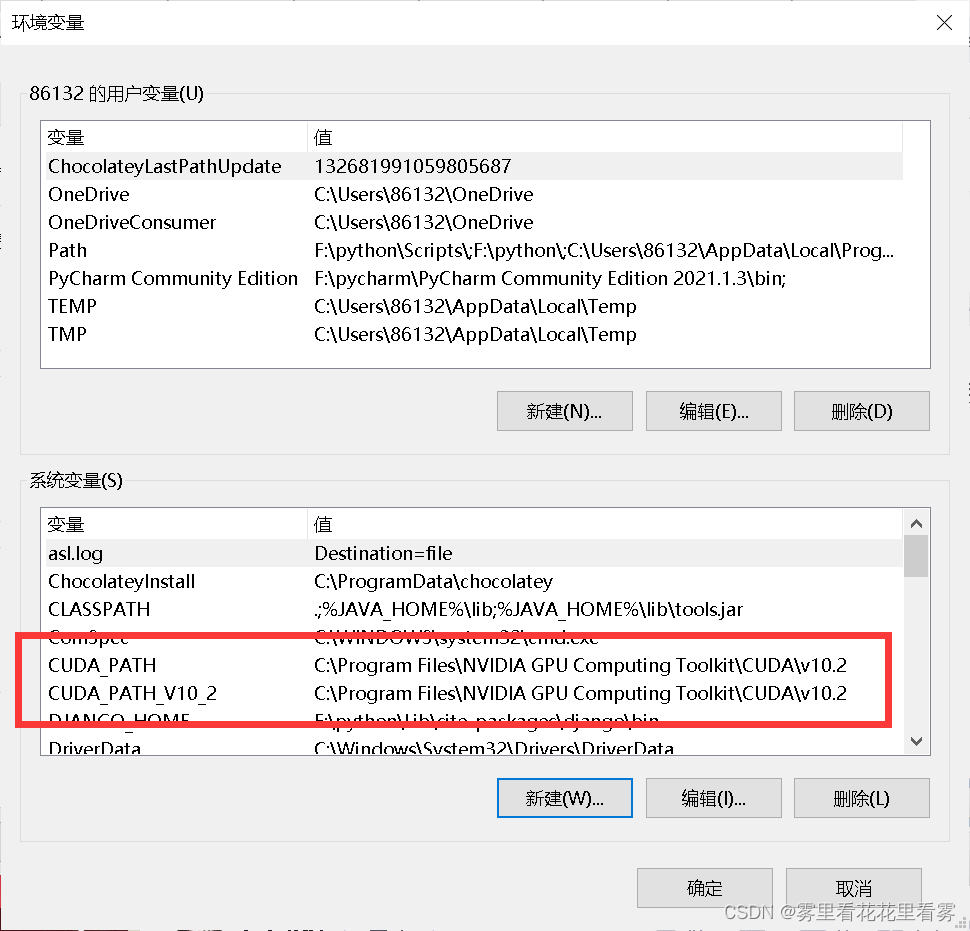The height and width of the screenshot is (931, 970).
Task: Cancel with the 取消 button
Action: click(854, 888)
